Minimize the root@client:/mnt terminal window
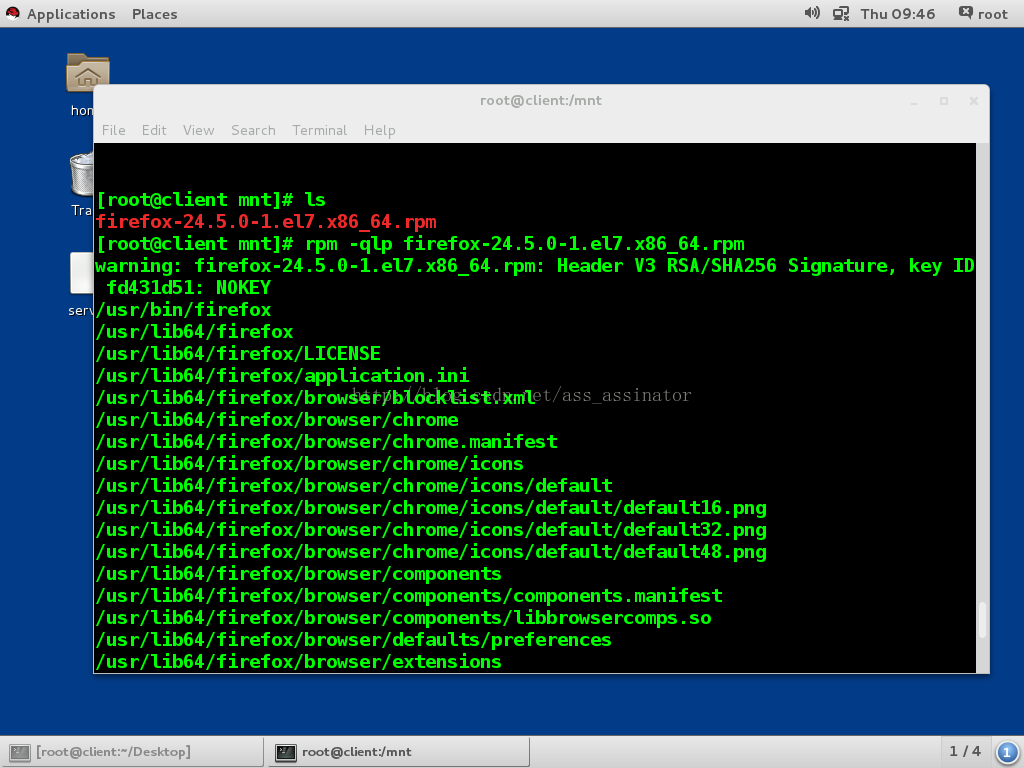 (x=914, y=101)
